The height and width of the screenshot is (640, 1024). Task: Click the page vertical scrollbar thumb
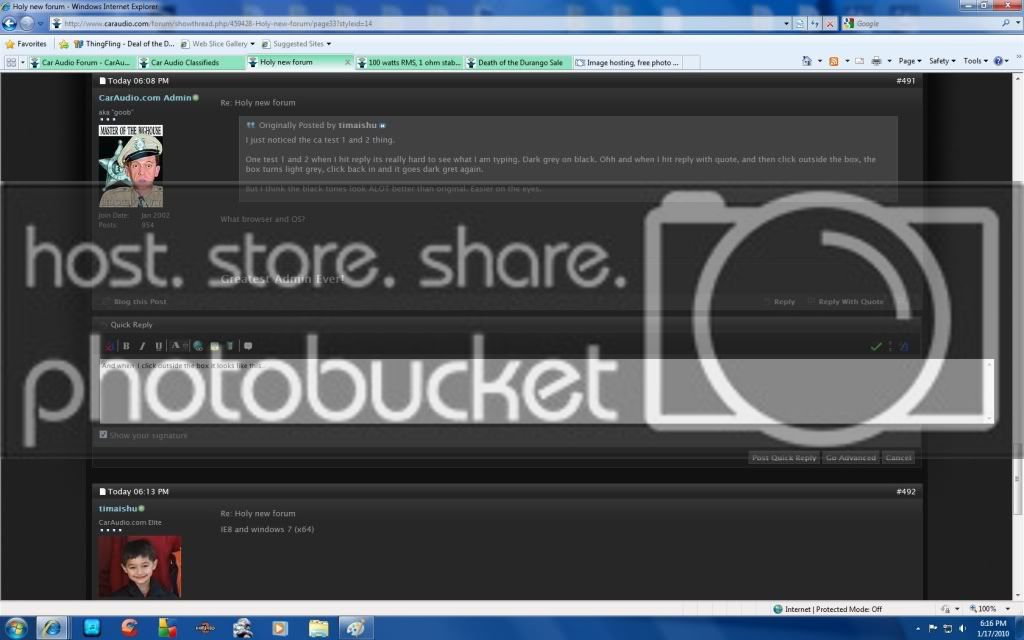click(1017, 481)
